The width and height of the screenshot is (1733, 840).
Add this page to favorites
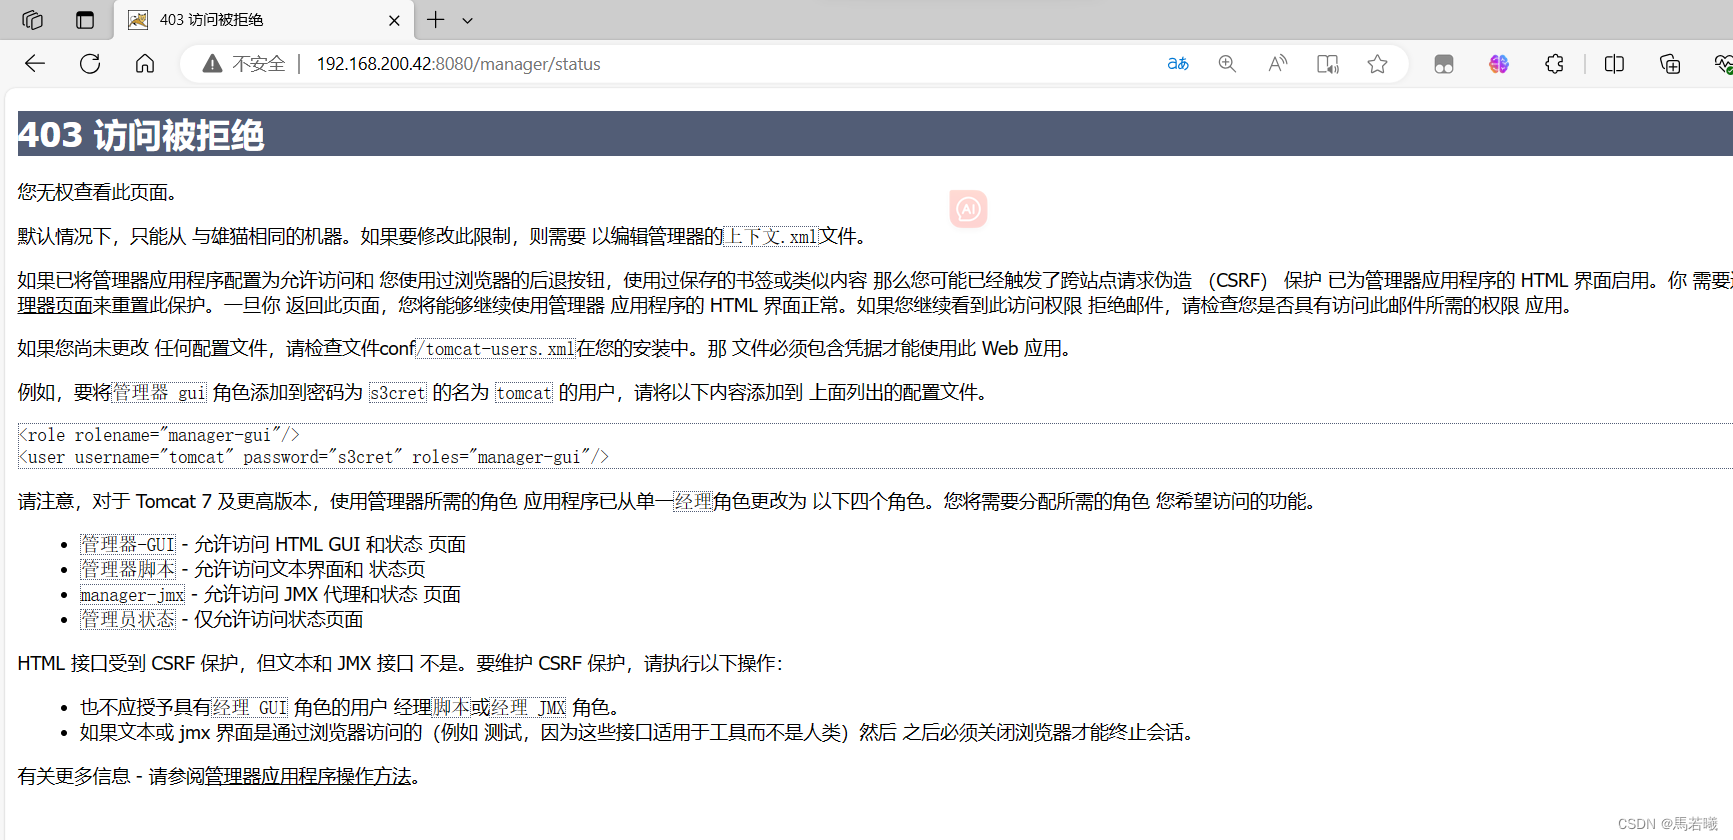tap(1378, 64)
